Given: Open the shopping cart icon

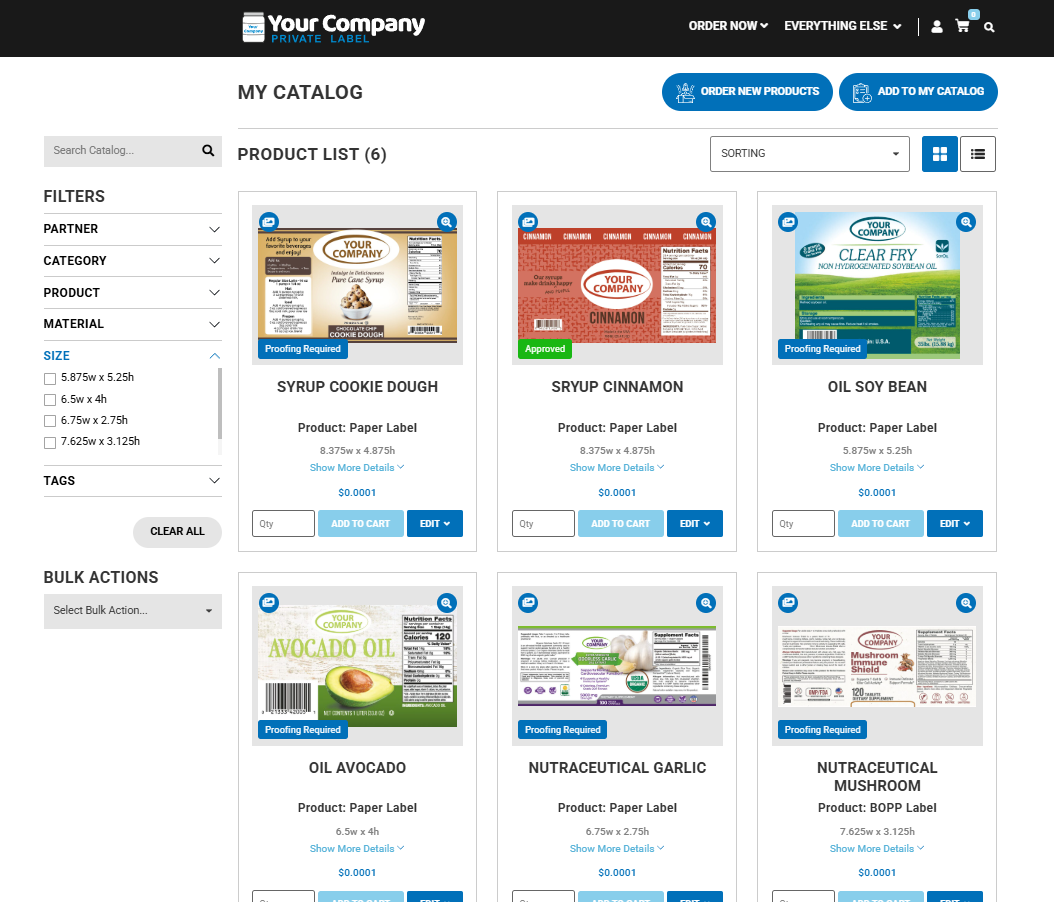Looking at the screenshot, I should (x=962, y=27).
